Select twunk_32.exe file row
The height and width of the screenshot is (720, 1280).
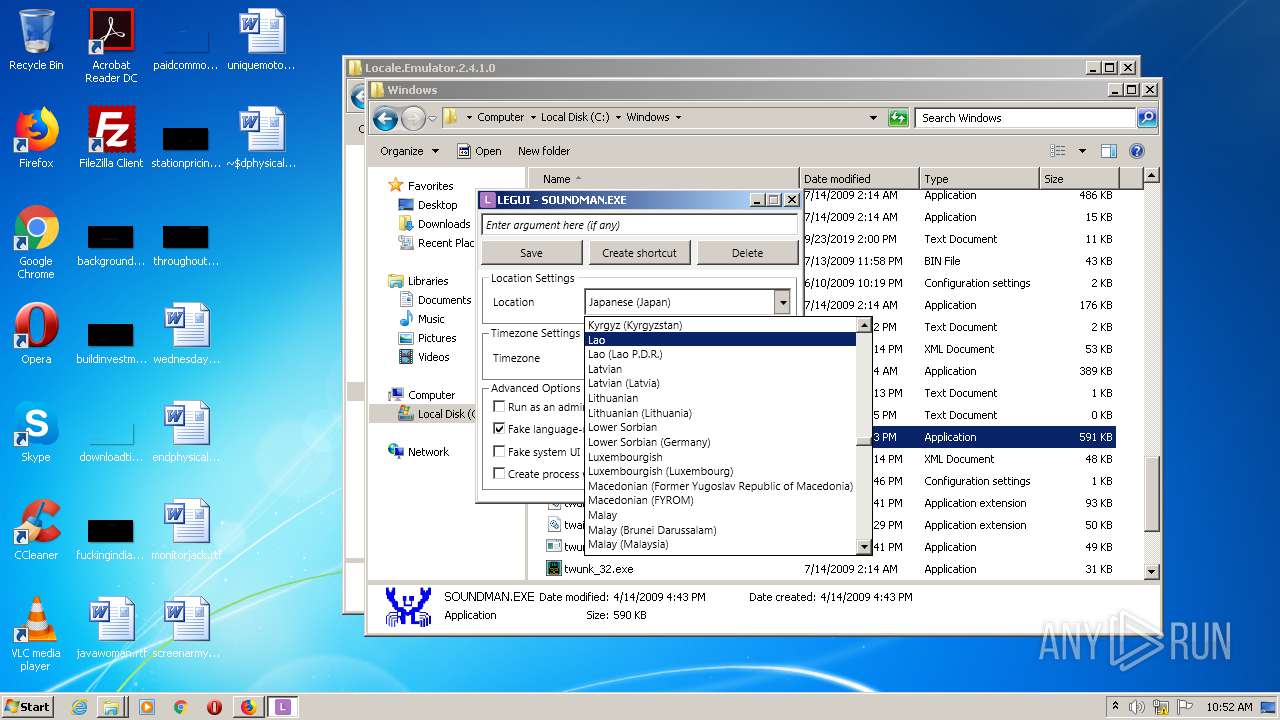tap(830, 569)
